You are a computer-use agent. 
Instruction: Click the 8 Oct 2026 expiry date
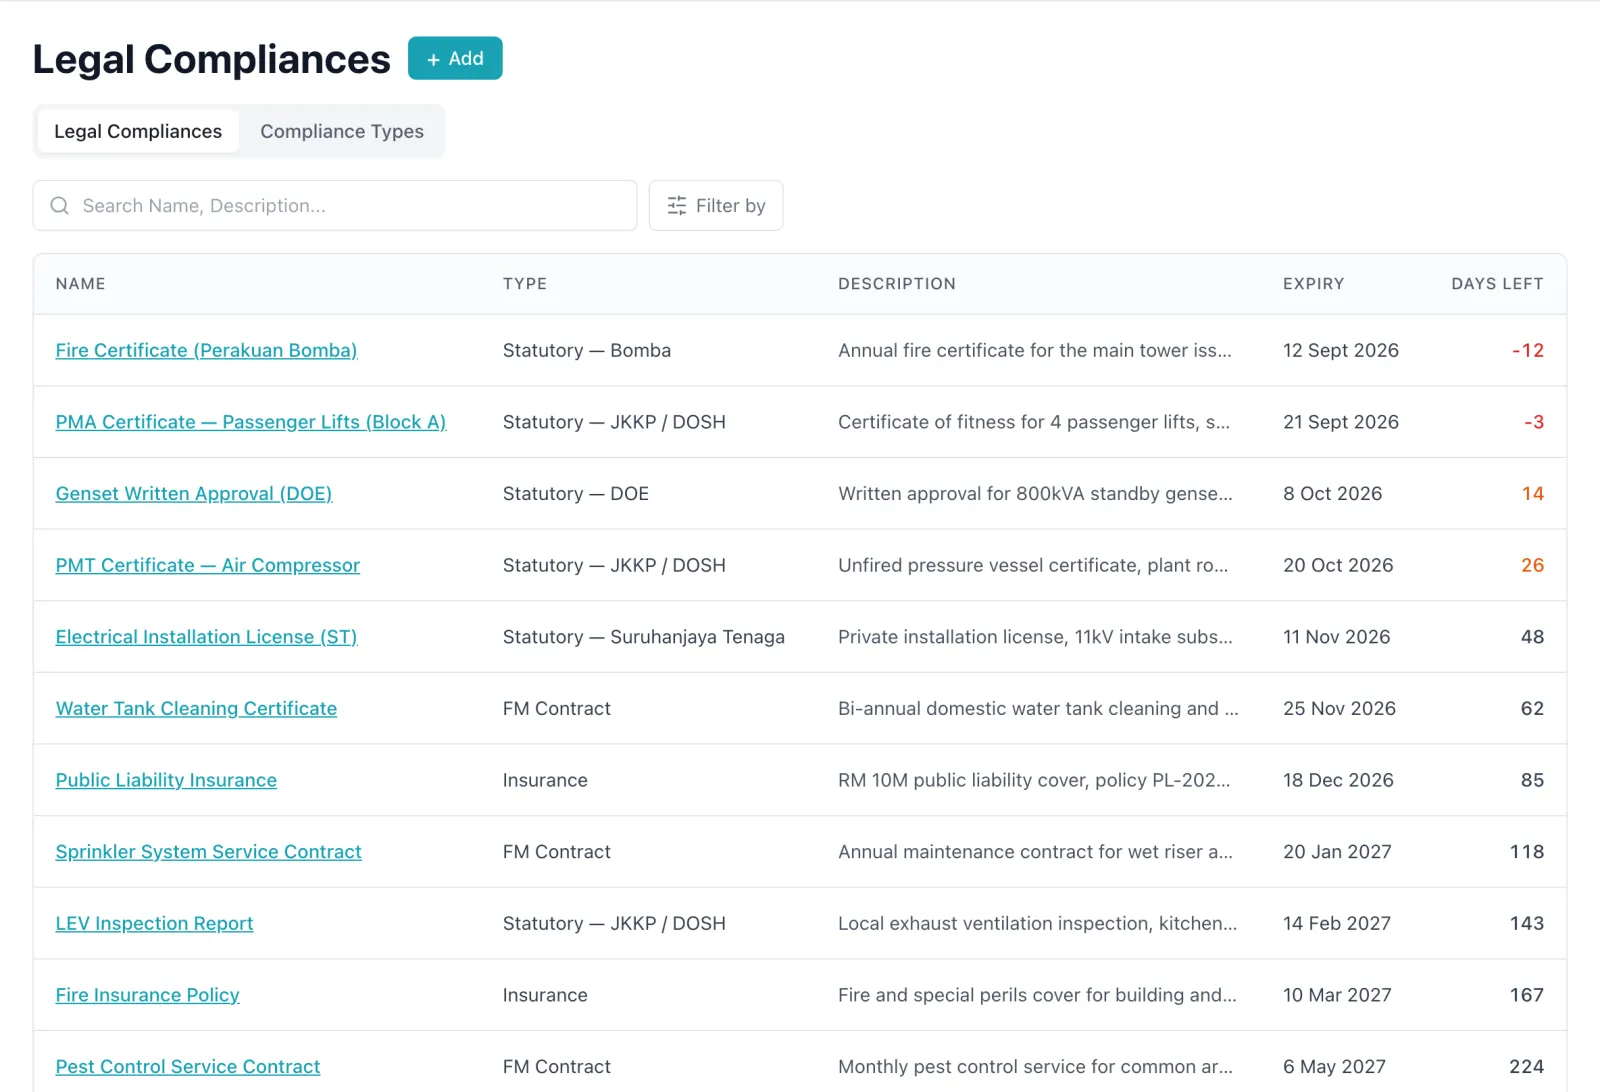click(x=1333, y=493)
